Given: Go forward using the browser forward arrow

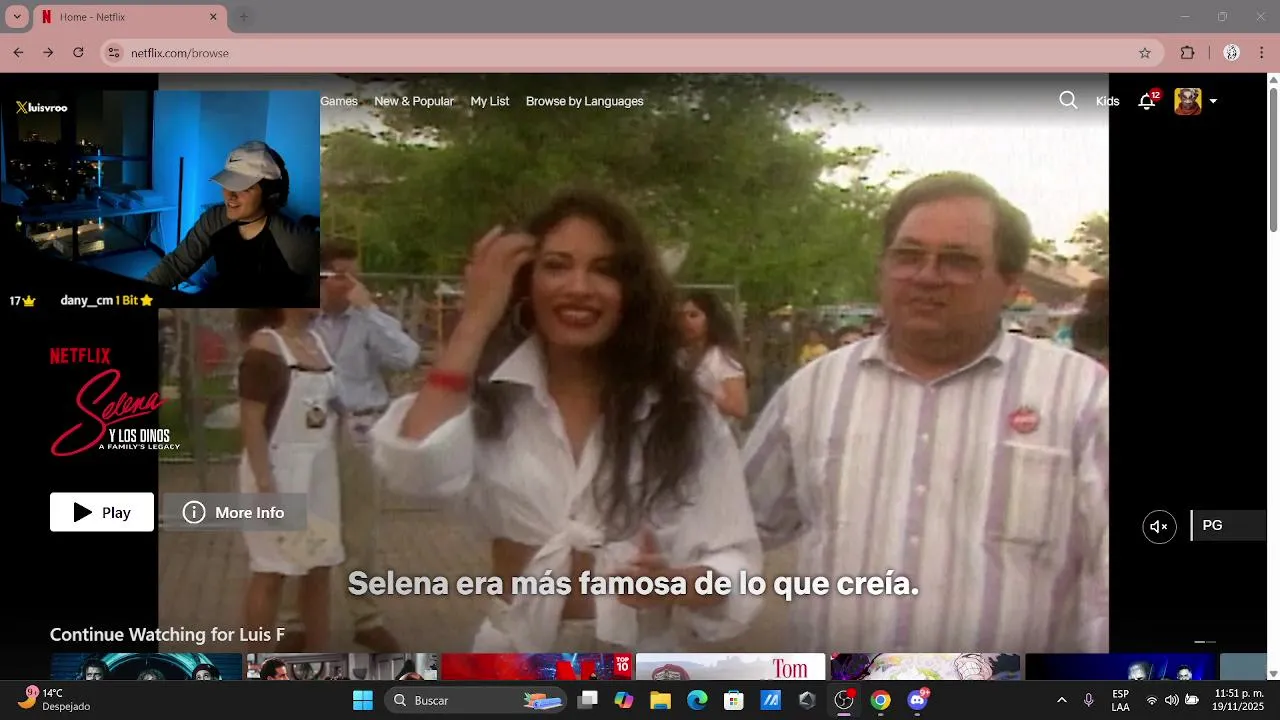Looking at the screenshot, I should pyautogui.click(x=48, y=53).
